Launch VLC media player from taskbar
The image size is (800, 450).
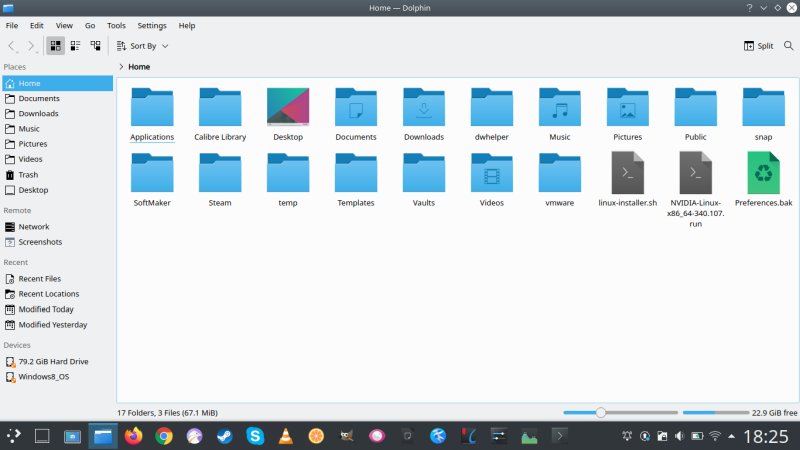[285, 436]
